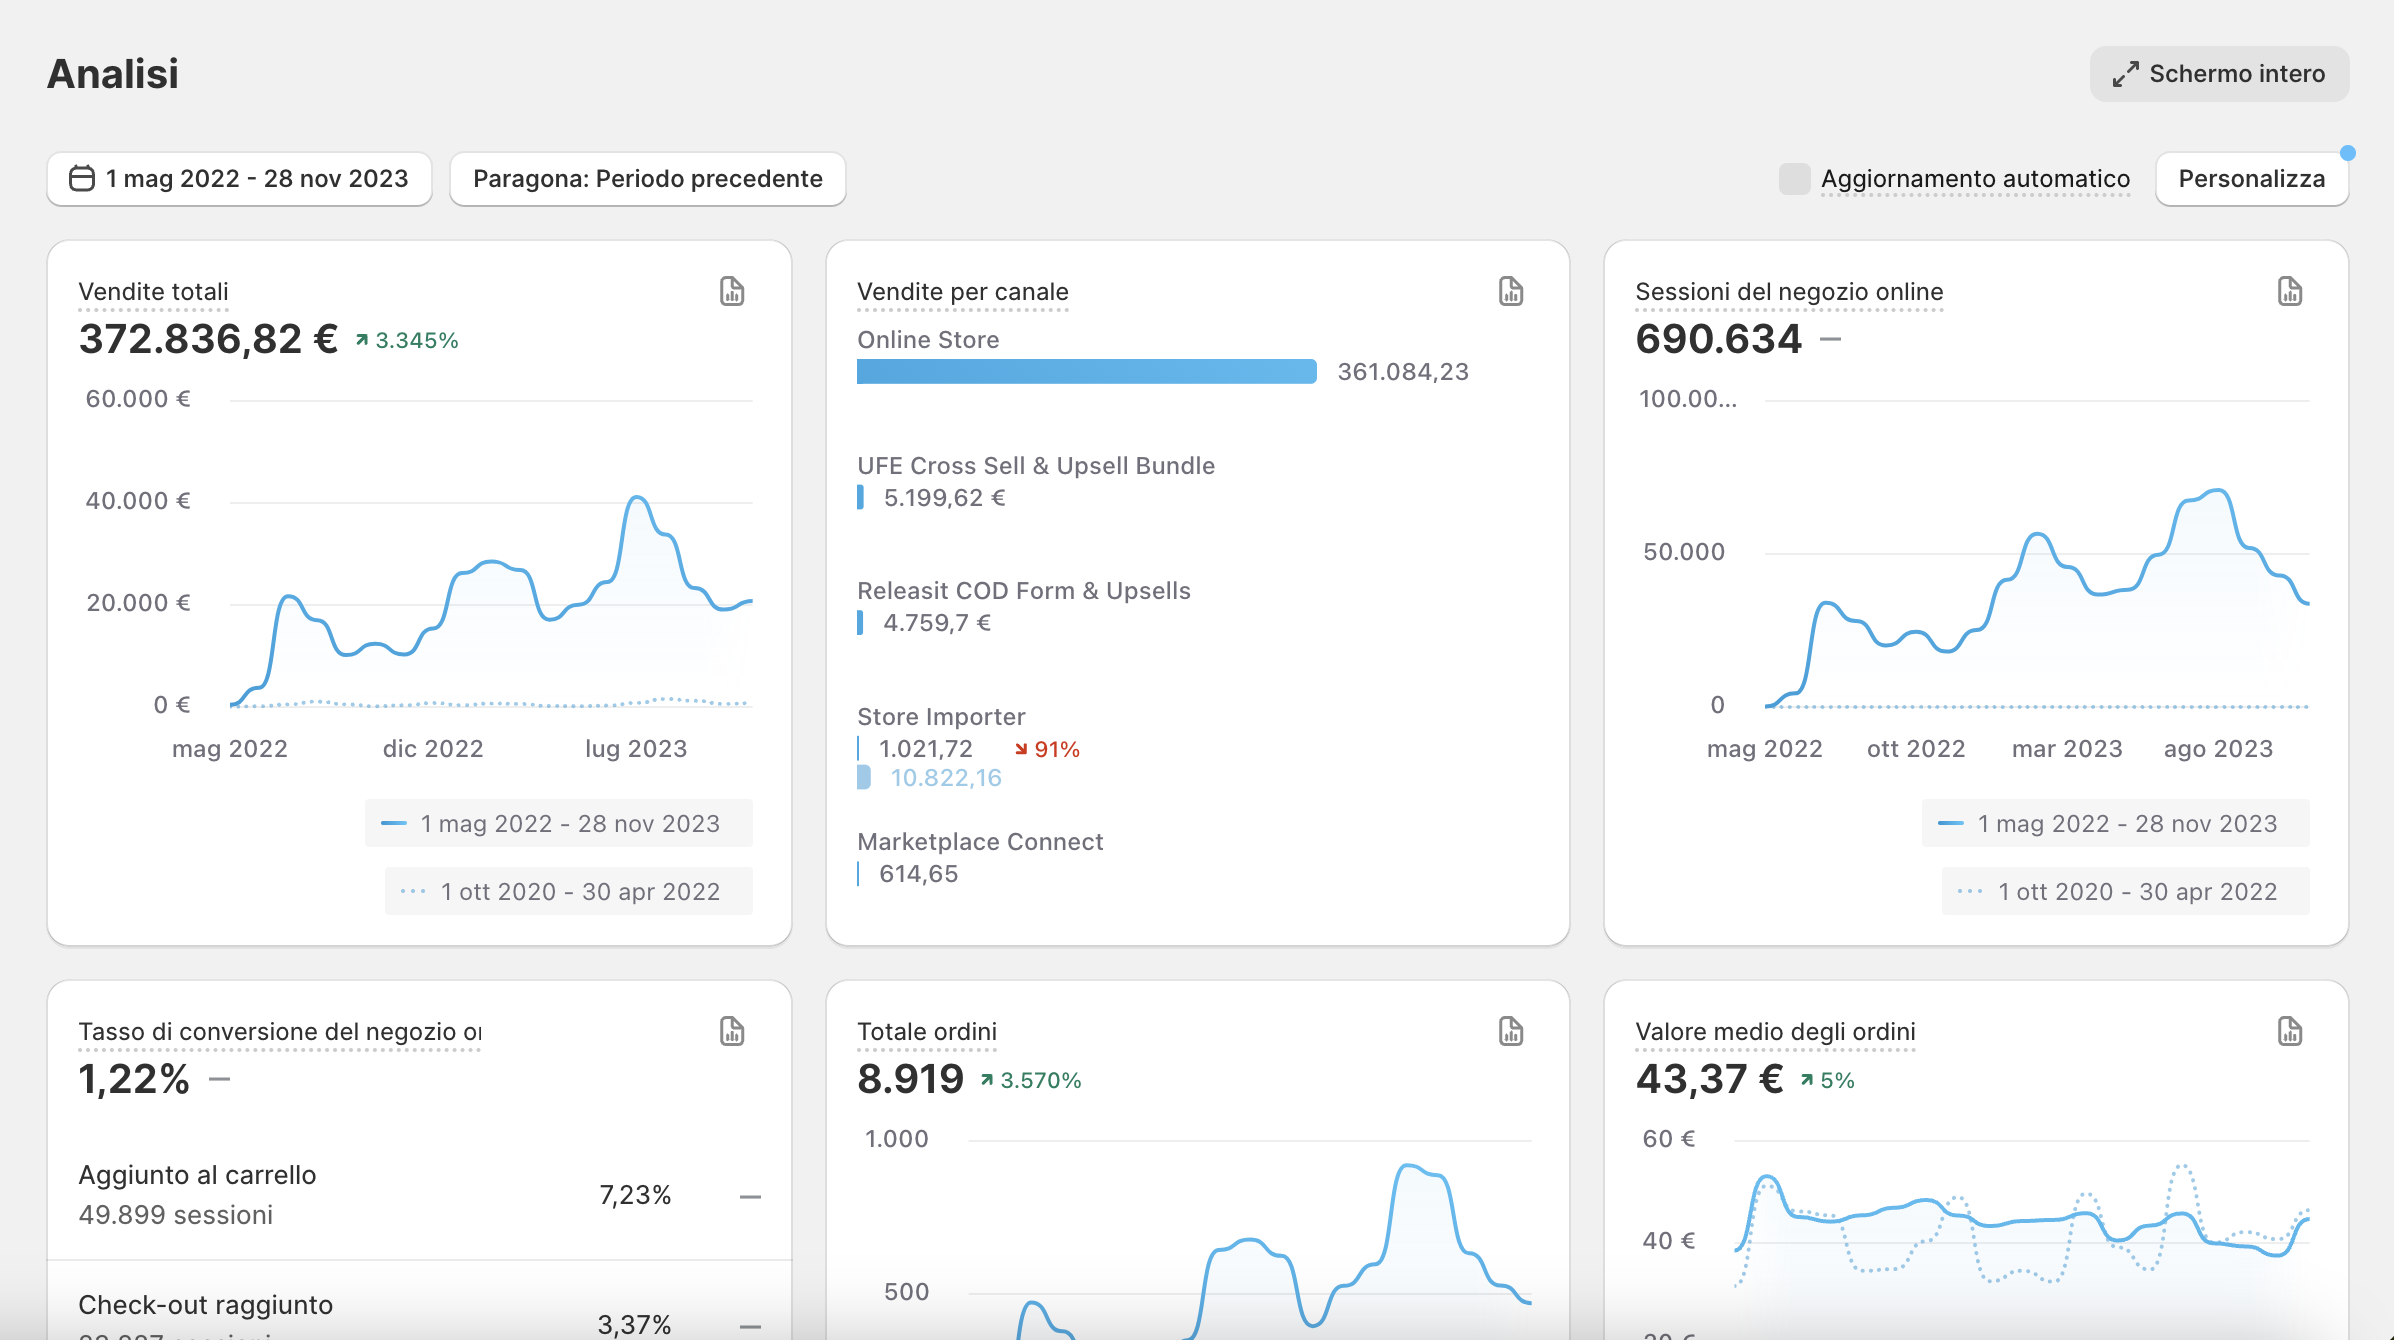The image size is (2394, 1340).
Task: Open the Vendite per canale title link
Action: click(962, 292)
